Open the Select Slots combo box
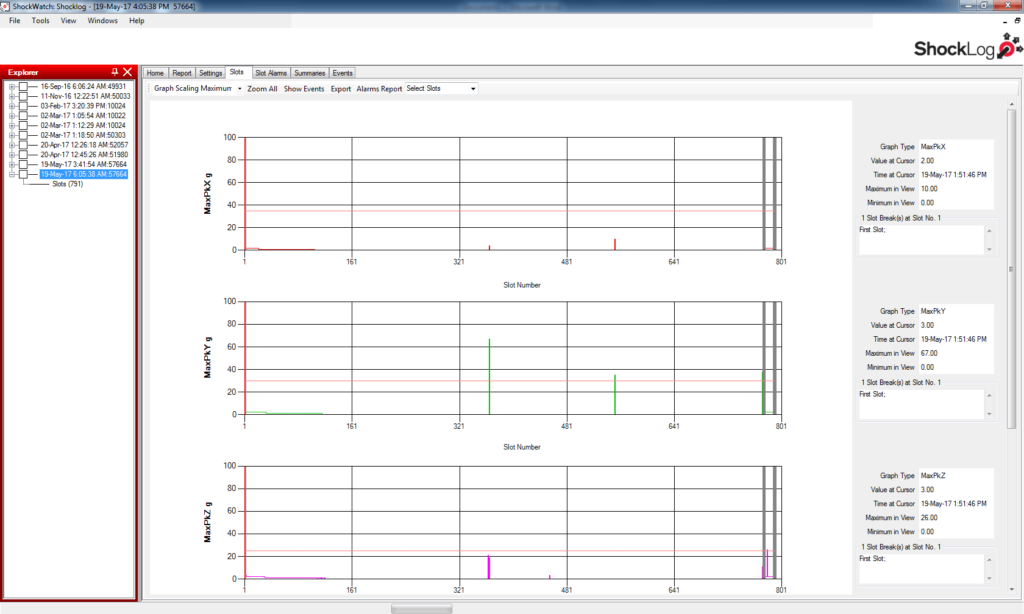The width and height of the screenshot is (1024, 614). click(441, 88)
